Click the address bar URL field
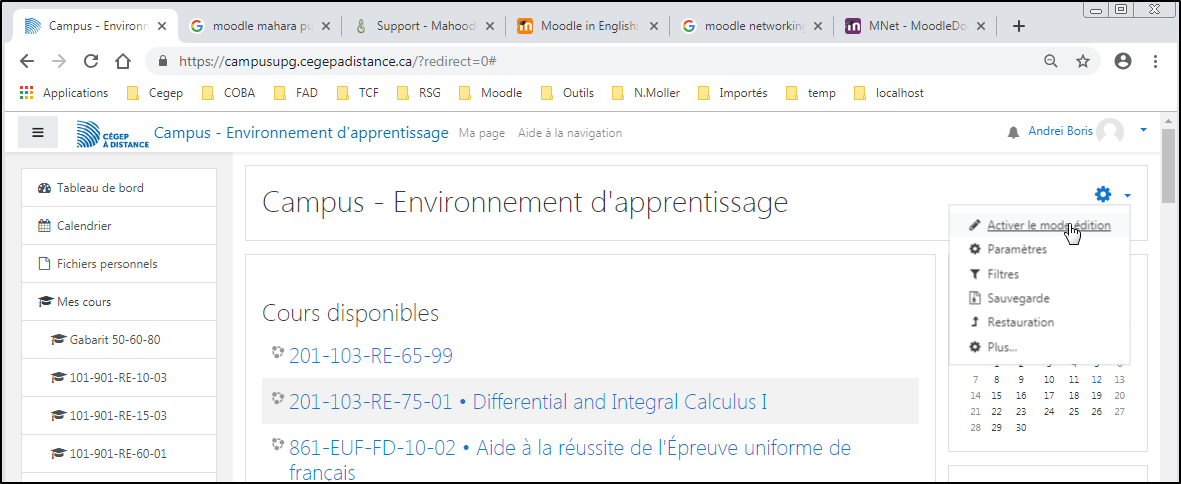Screen dimensions: 1181x484 pos(600,61)
